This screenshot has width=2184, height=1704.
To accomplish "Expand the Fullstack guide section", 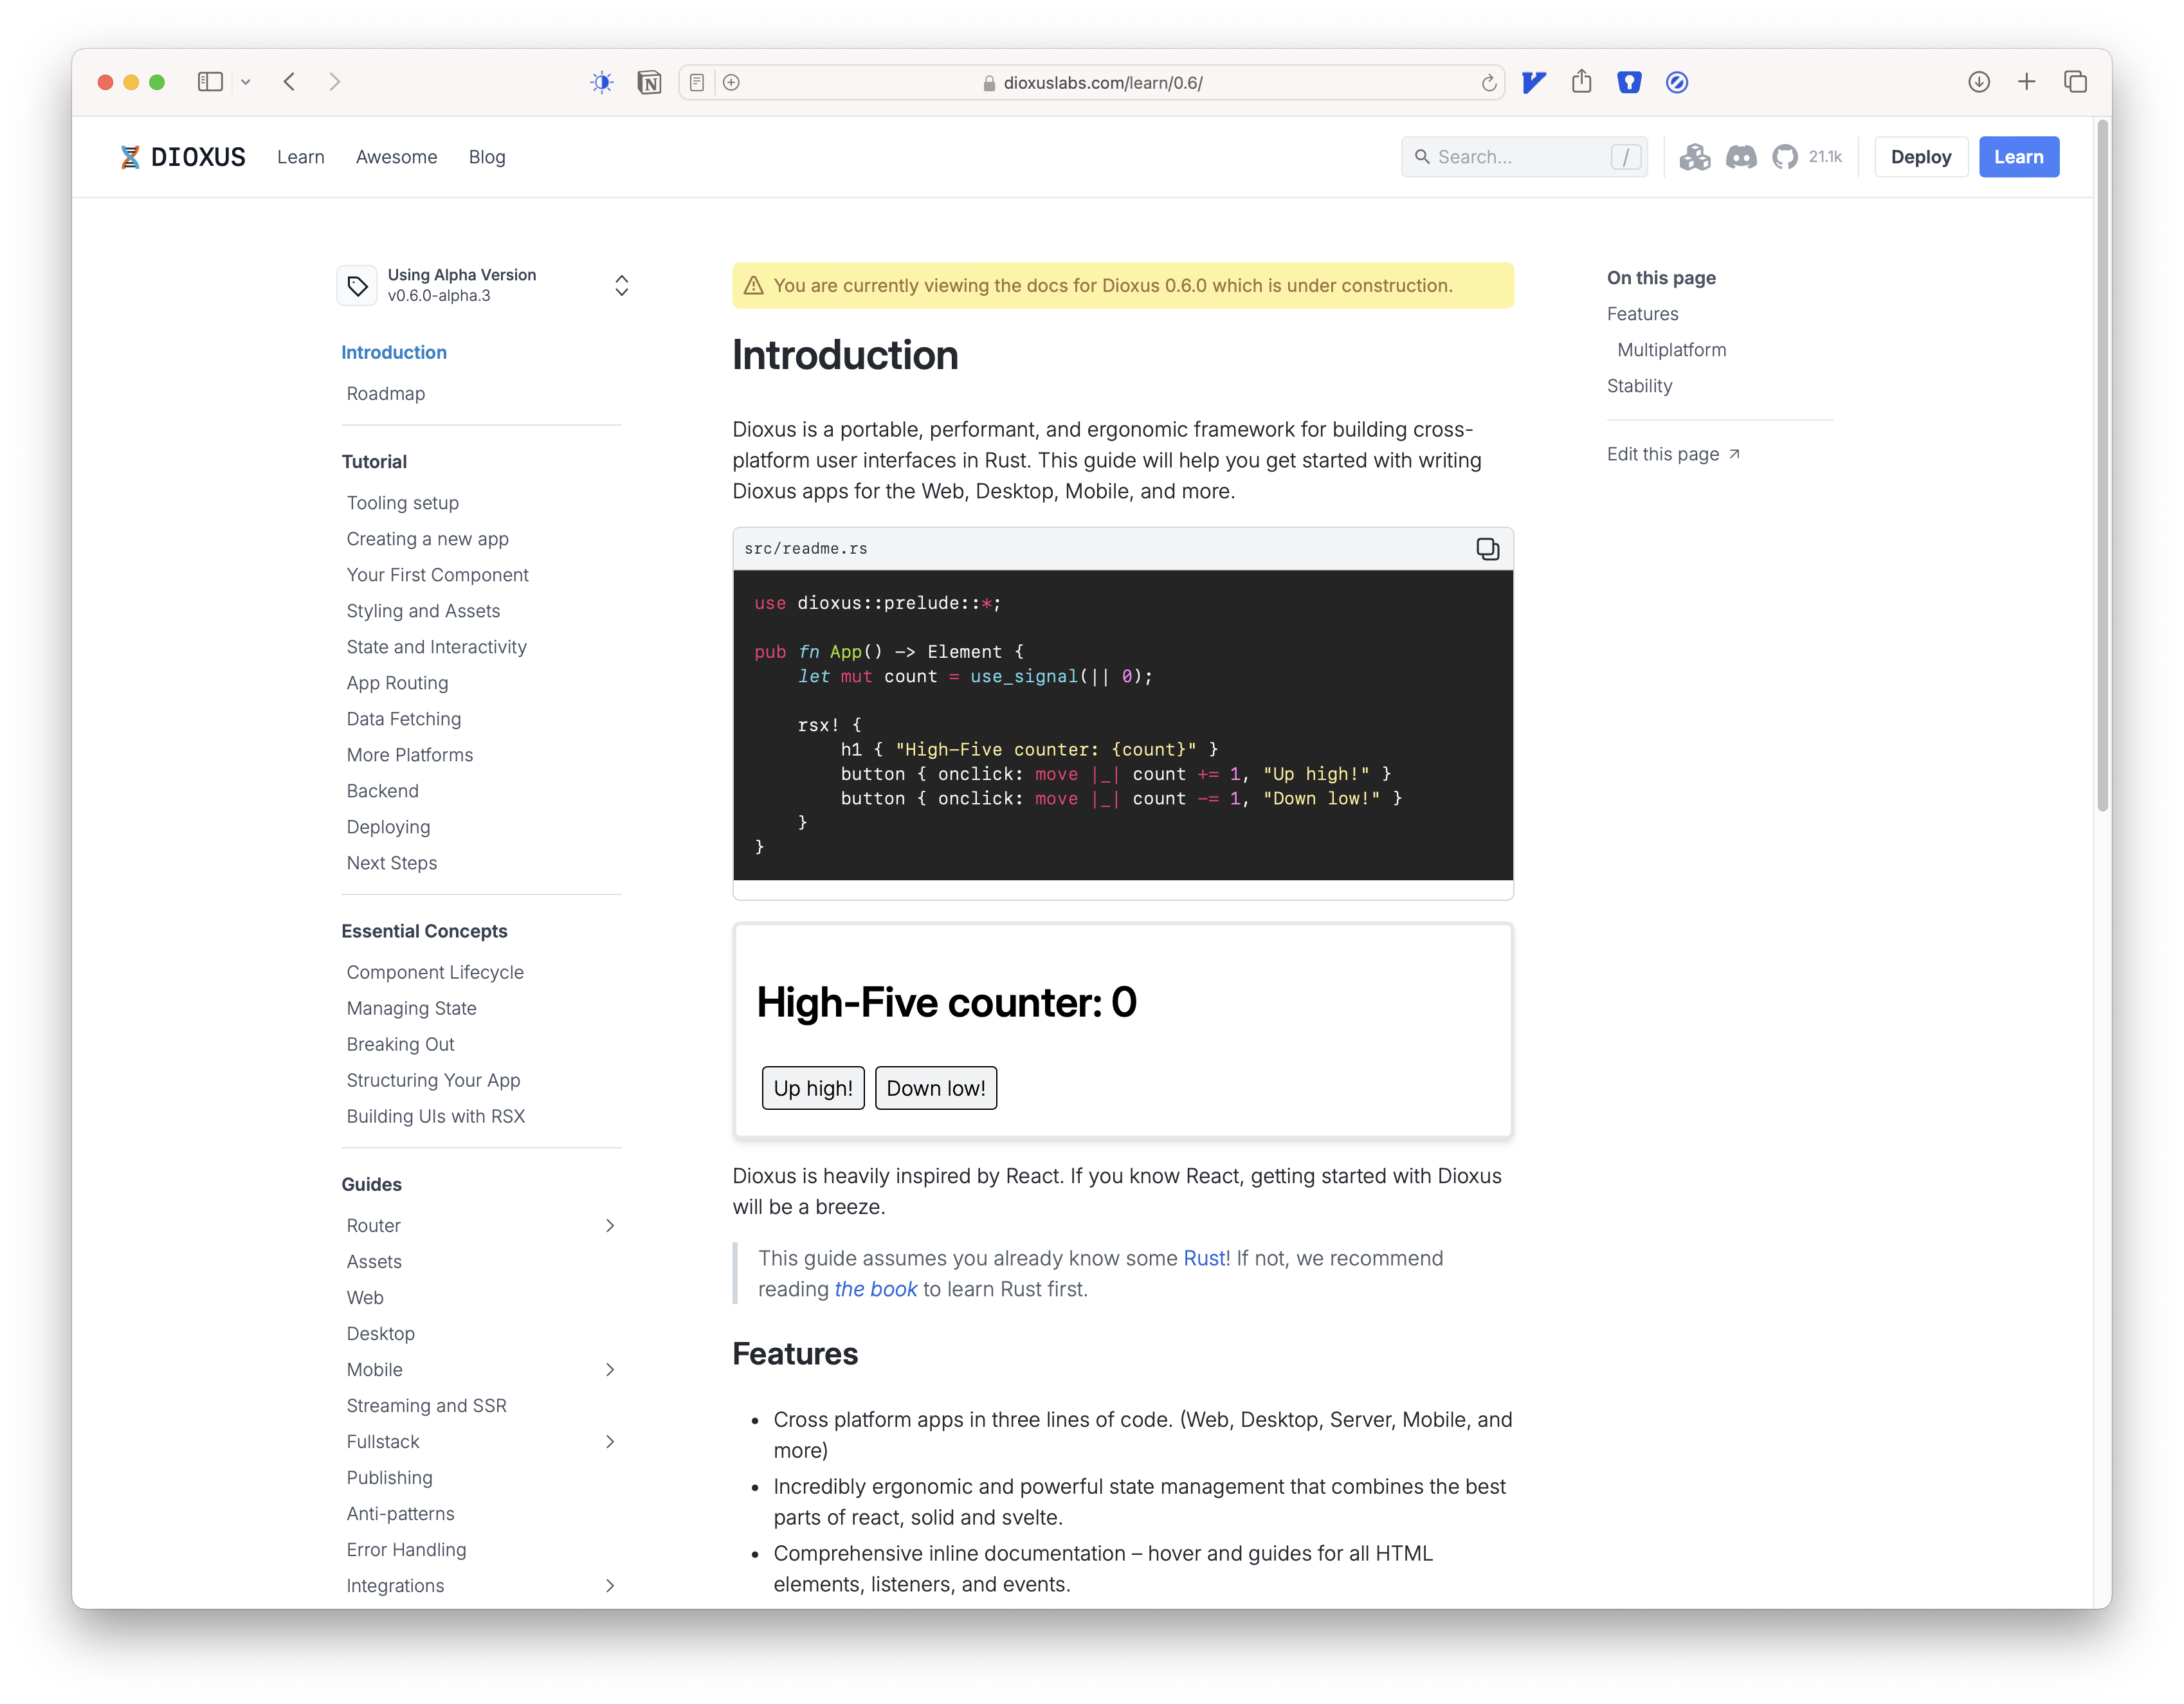I will [609, 1441].
